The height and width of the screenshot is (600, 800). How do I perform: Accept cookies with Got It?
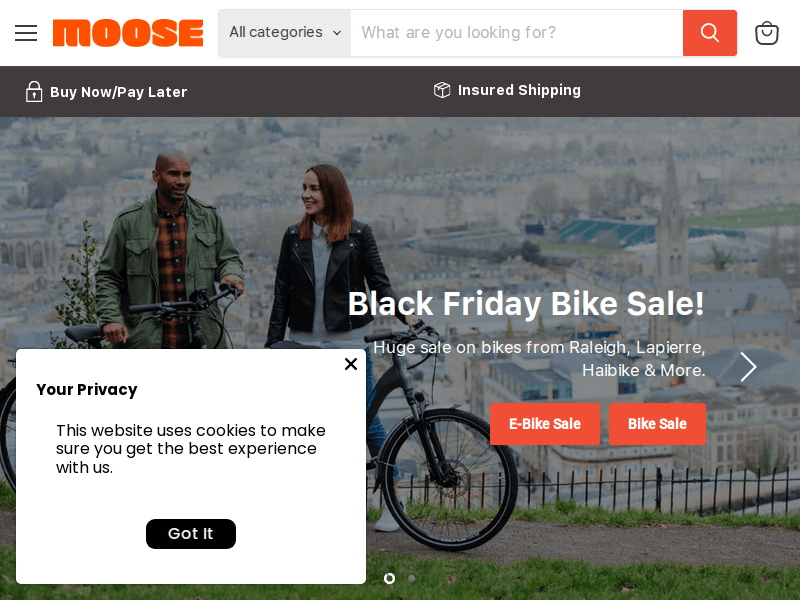(190, 534)
